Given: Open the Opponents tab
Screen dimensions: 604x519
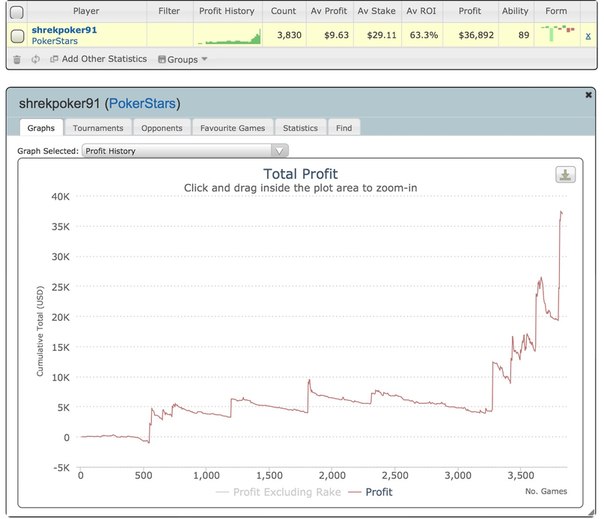Looking at the screenshot, I should pyautogui.click(x=162, y=128).
